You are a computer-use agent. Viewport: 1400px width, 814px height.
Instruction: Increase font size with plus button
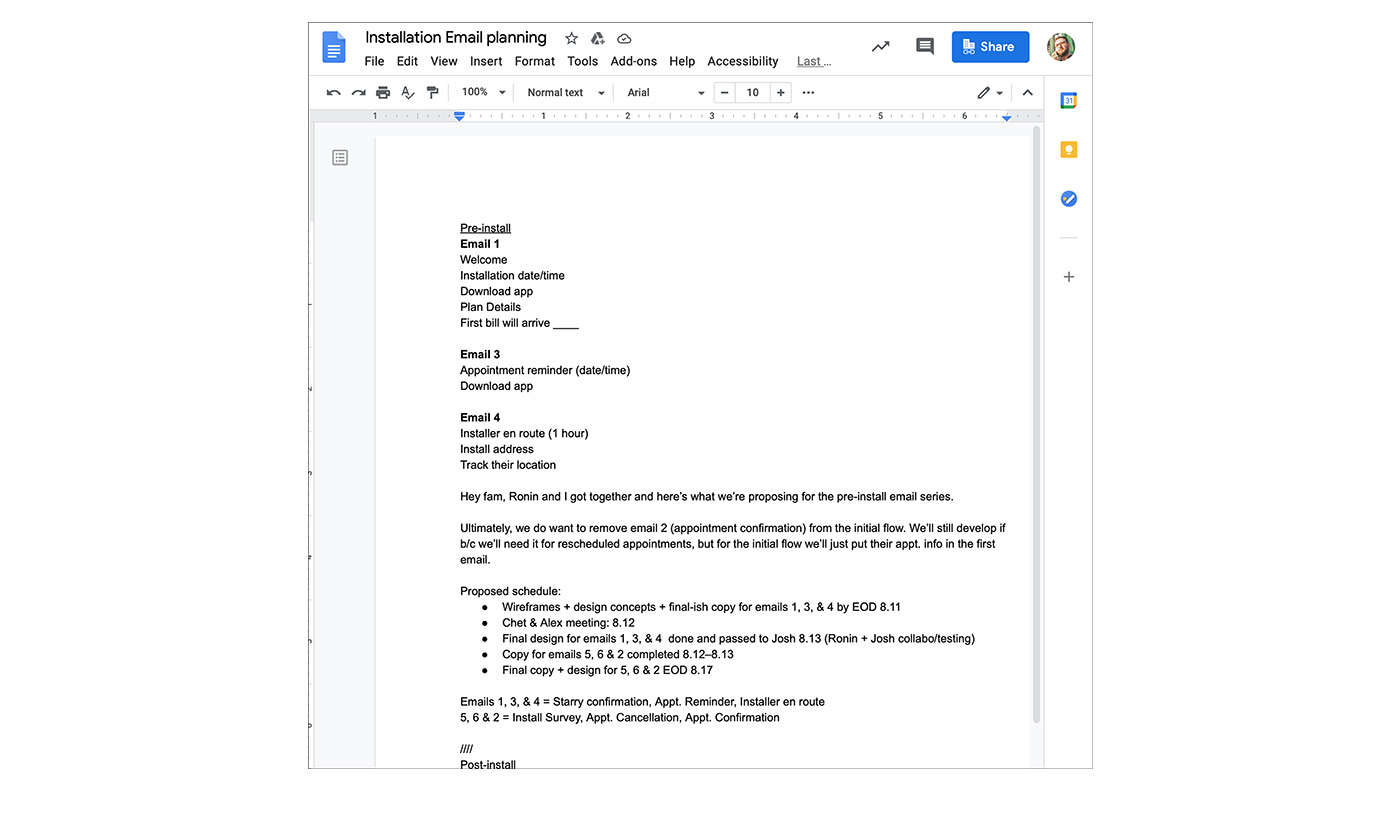(x=781, y=93)
